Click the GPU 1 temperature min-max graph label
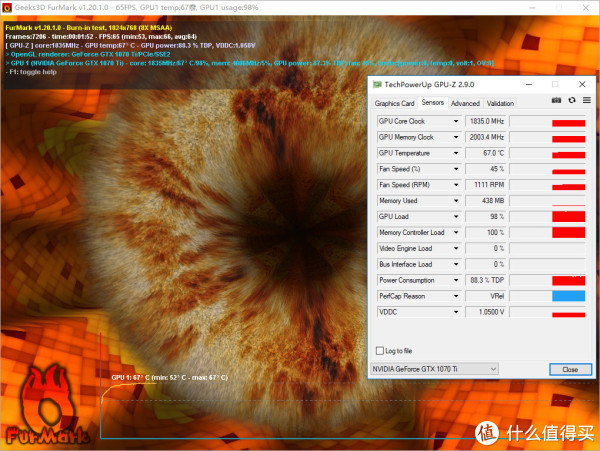Screen dimensions: 600x451 tap(170, 378)
